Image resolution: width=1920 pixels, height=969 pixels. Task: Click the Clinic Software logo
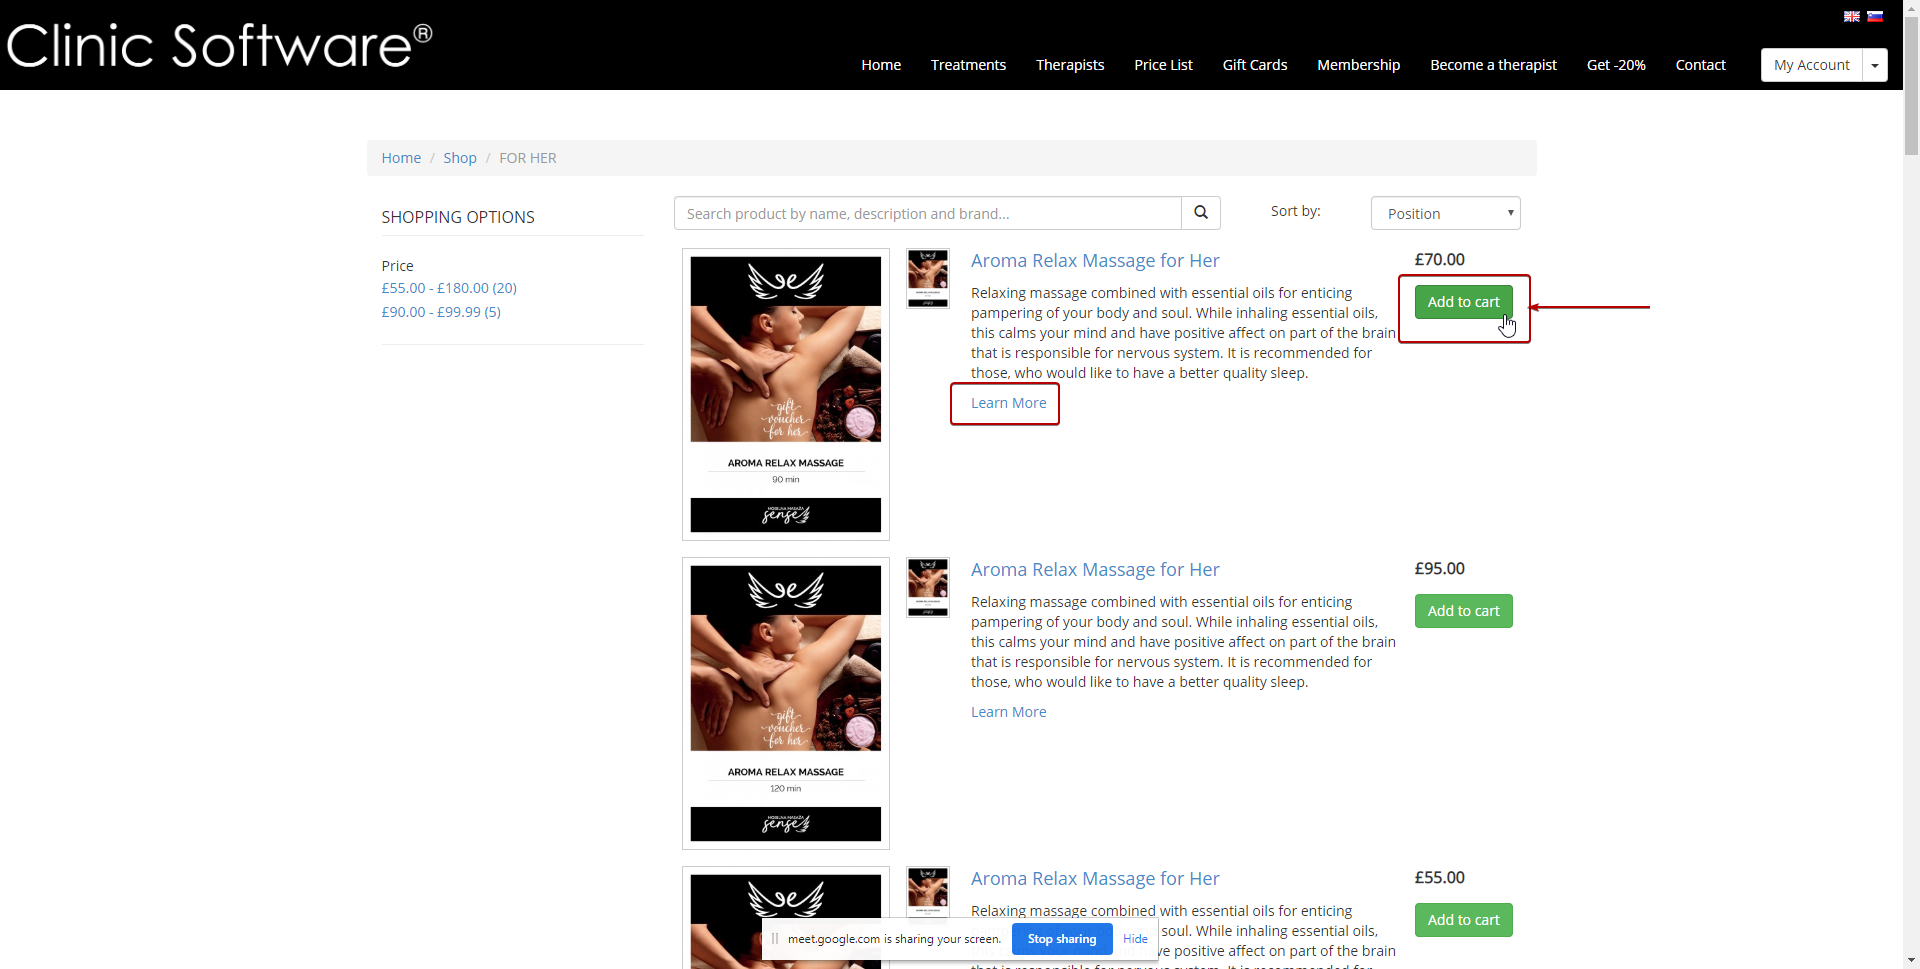[x=219, y=45]
